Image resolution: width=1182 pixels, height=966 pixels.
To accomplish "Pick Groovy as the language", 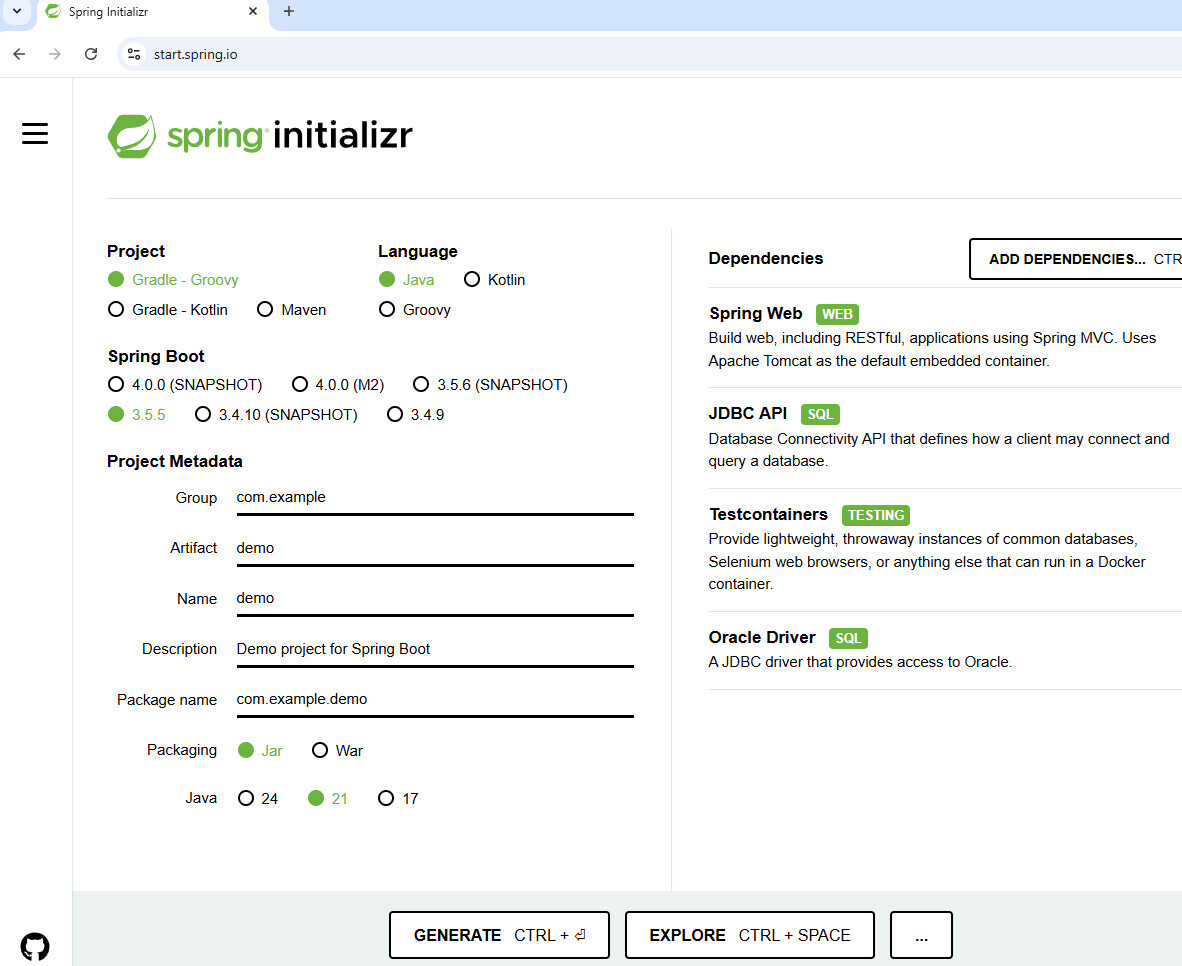I will coord(415,310).
